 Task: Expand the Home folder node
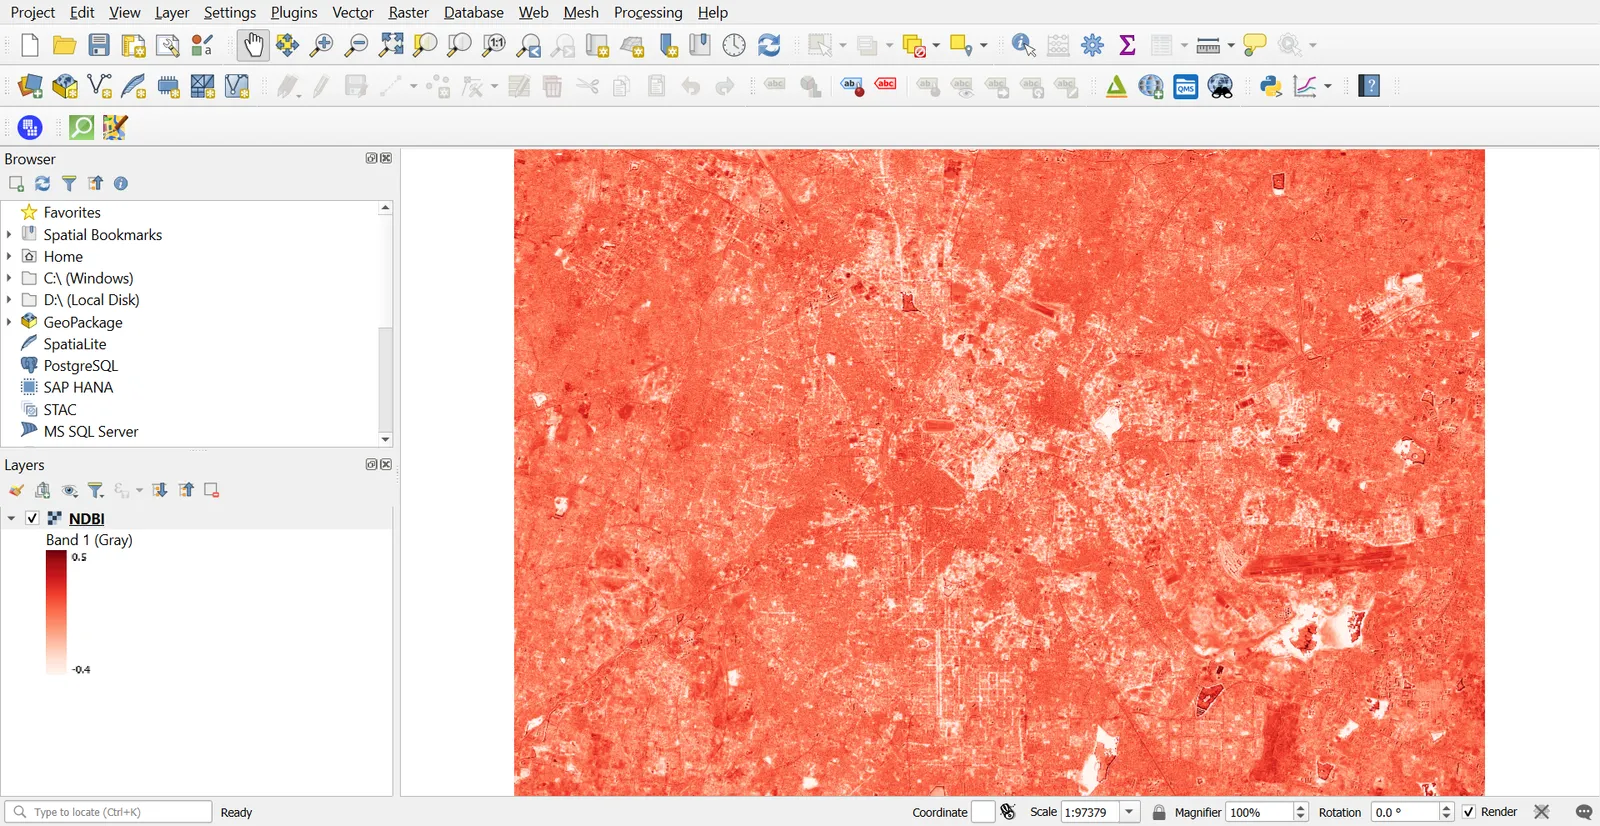[9, 256]
